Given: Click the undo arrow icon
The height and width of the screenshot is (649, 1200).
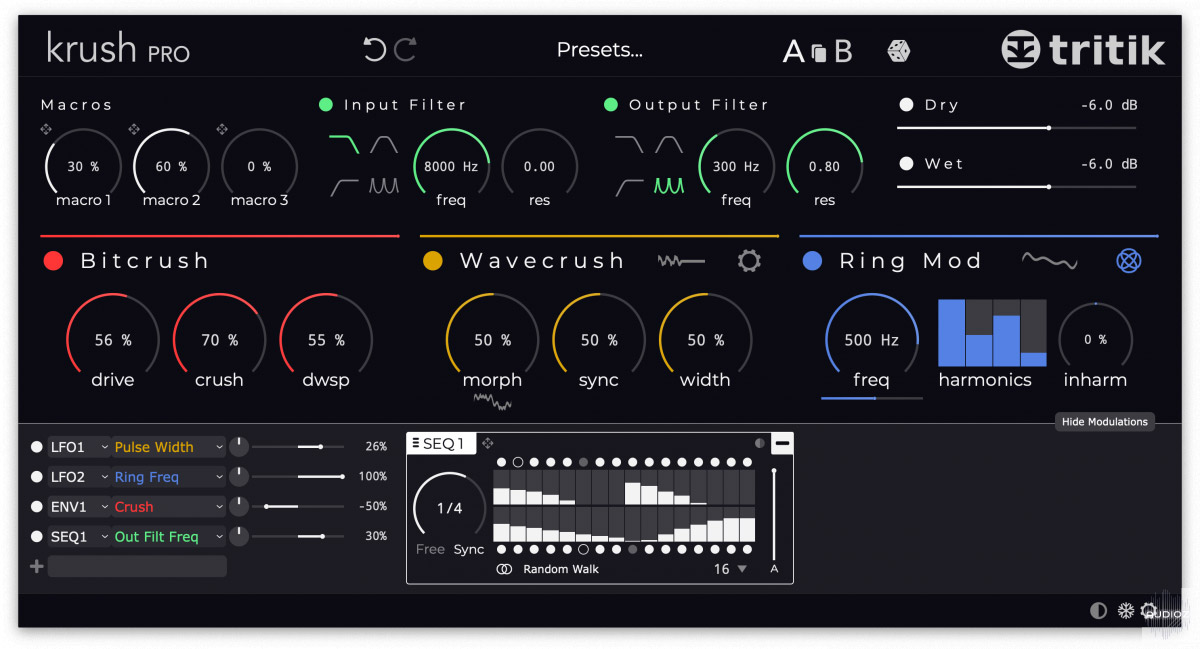Looking at the screenshot, I should click(374, 50).
